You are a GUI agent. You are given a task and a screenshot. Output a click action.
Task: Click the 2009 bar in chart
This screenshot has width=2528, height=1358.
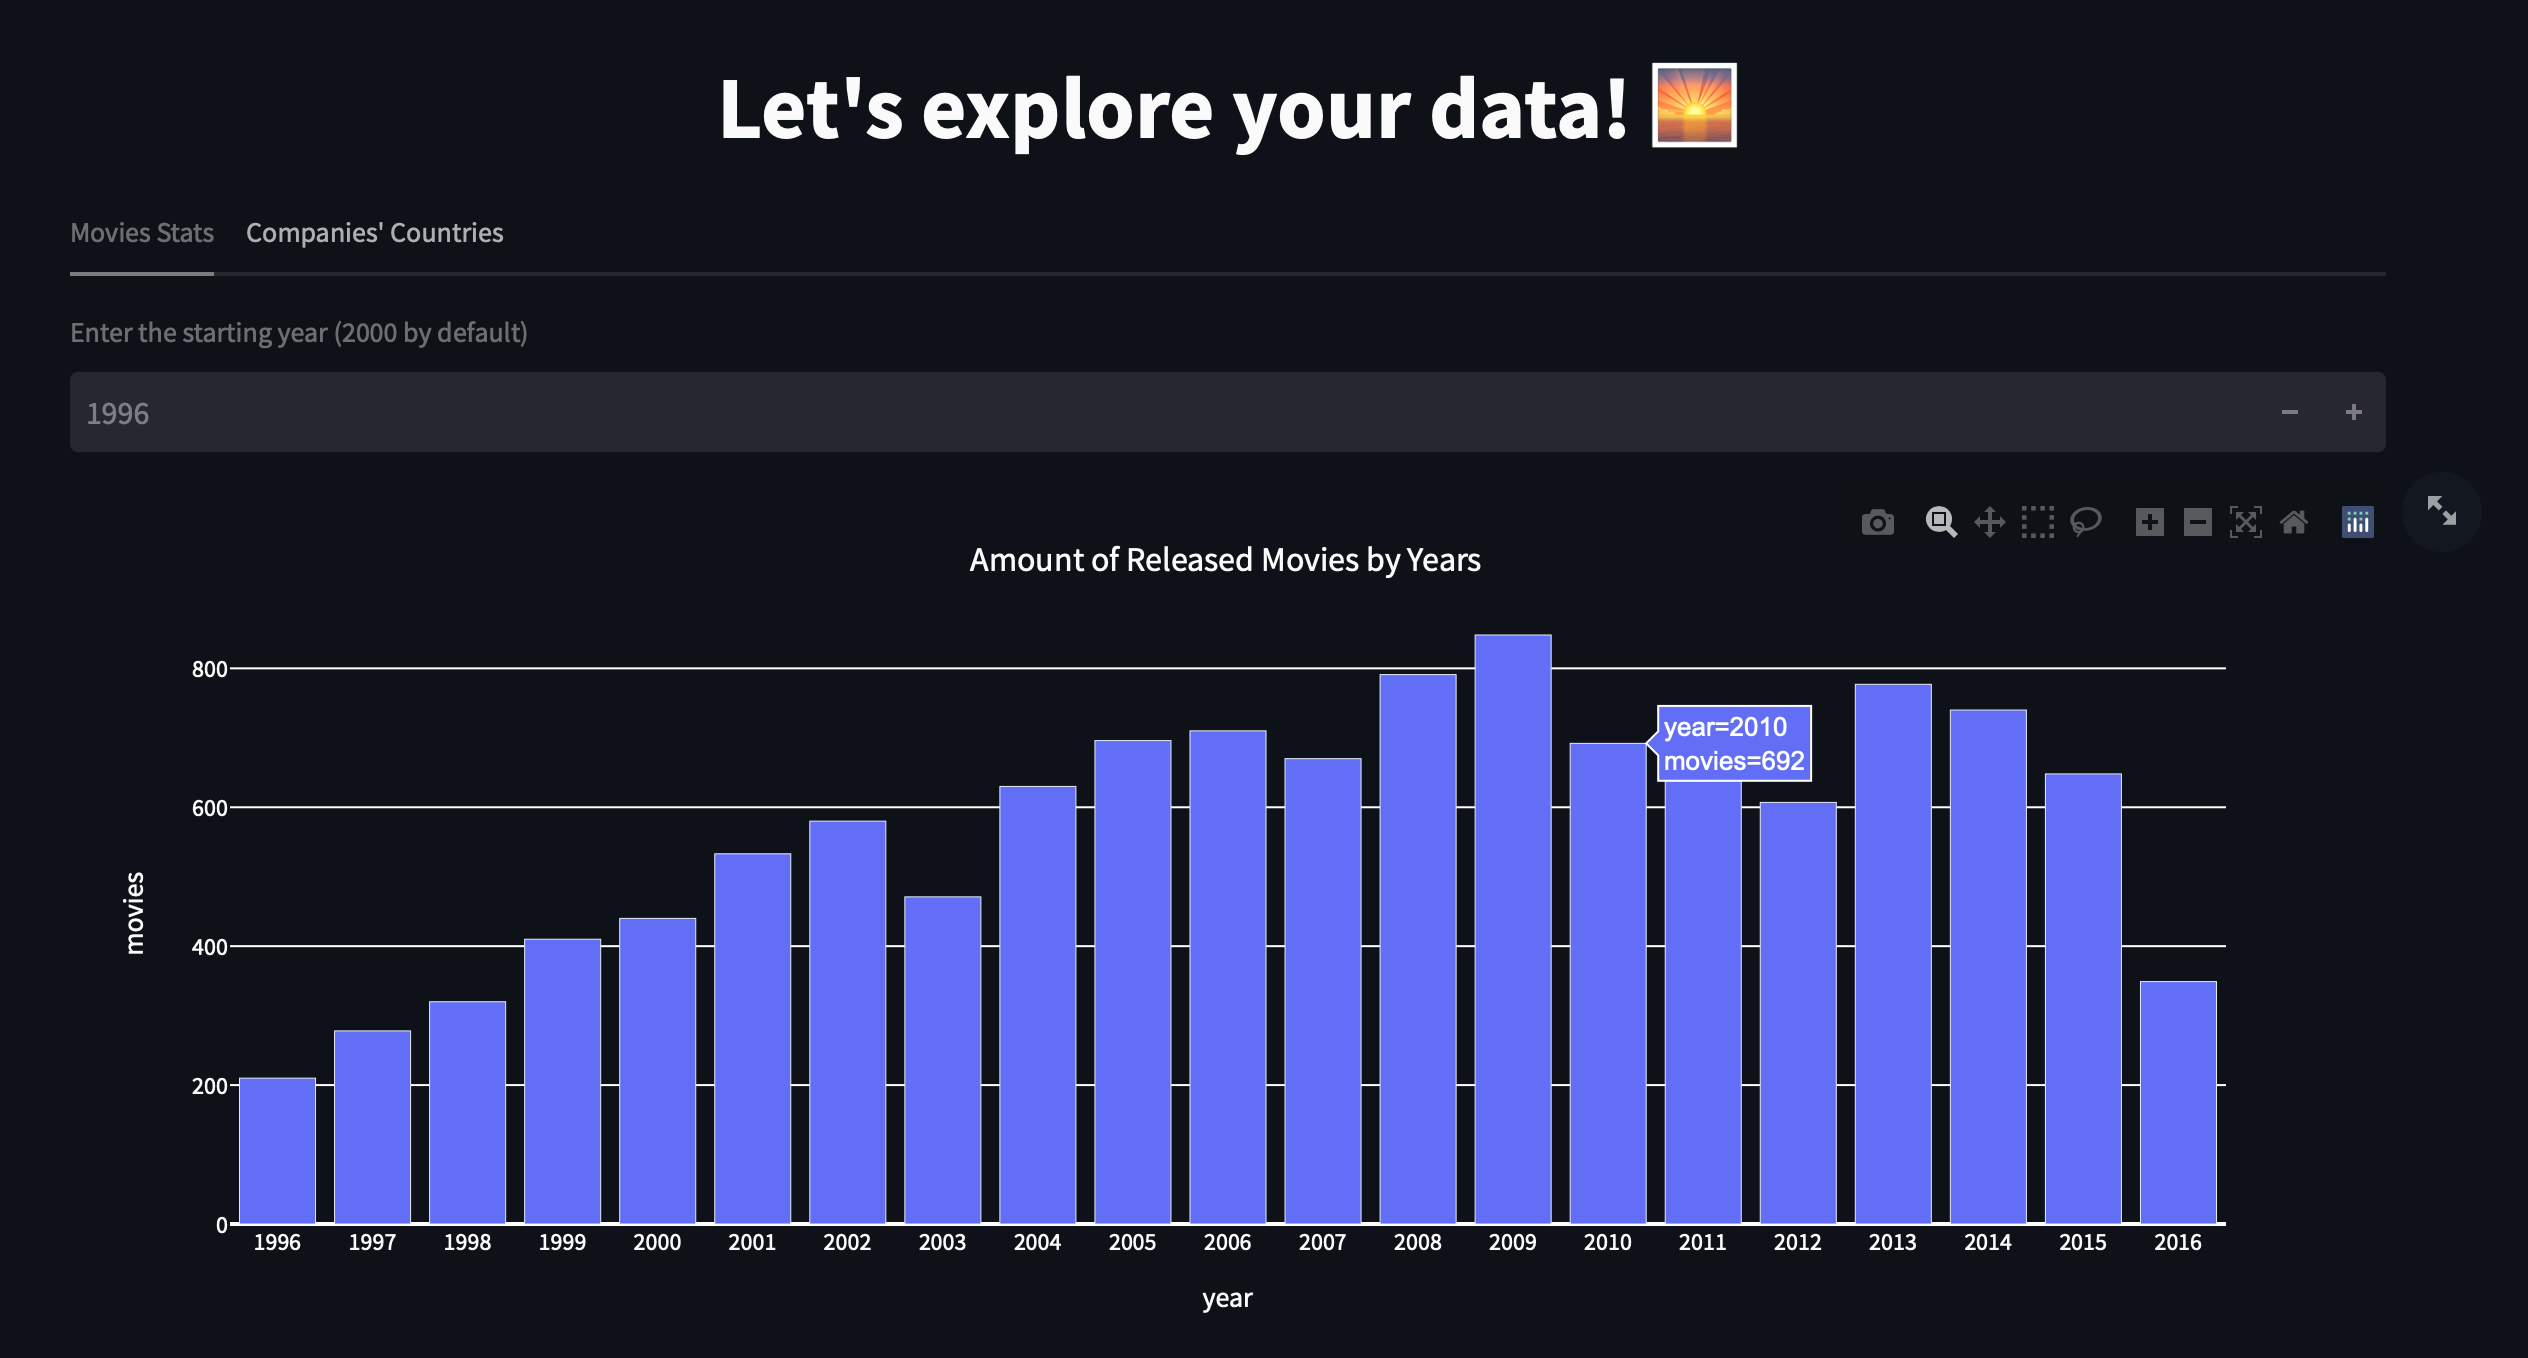1512,930
